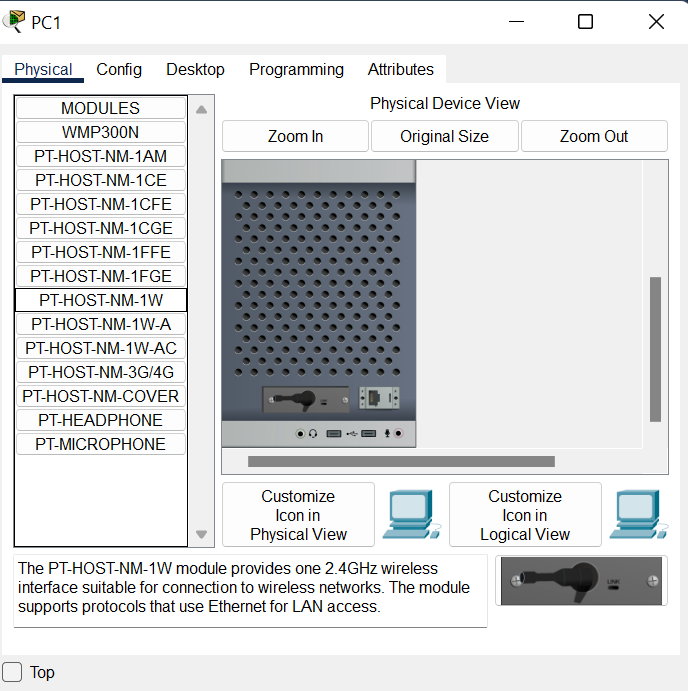Select the PT-HOST-NM-COVER module

coord(100,396)
